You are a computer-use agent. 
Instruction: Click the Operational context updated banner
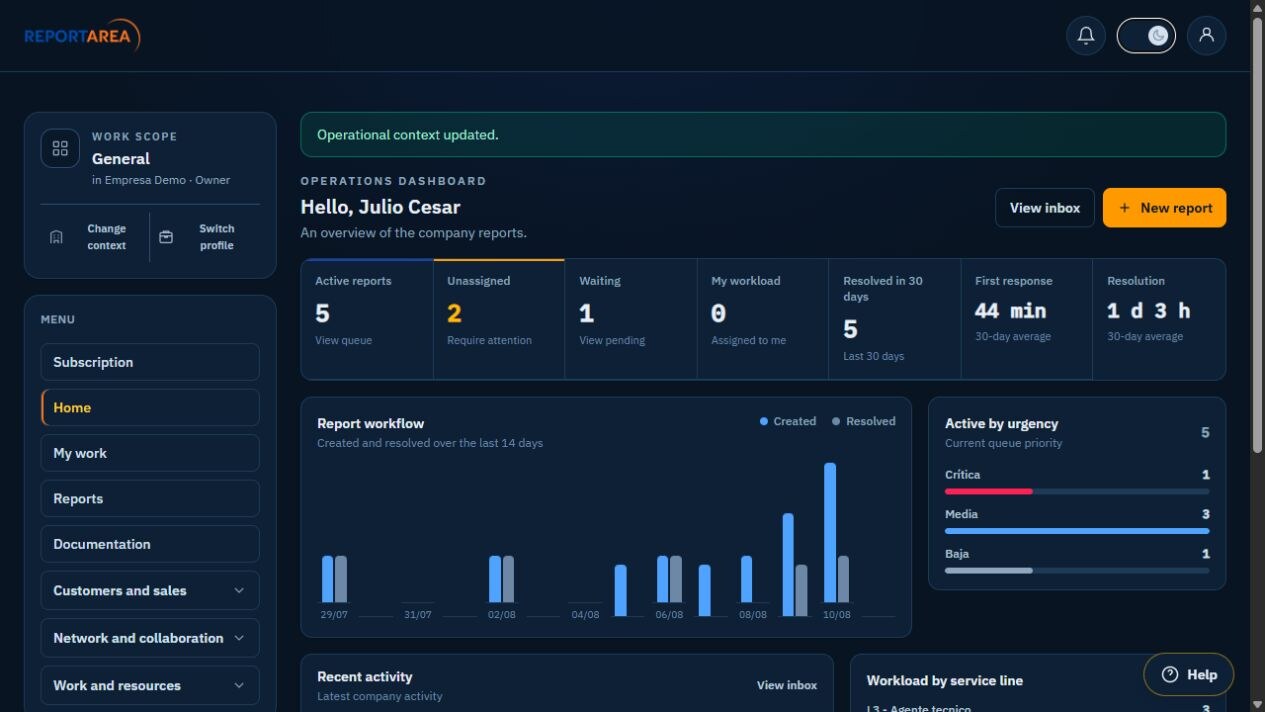click(x=763, y=134)
